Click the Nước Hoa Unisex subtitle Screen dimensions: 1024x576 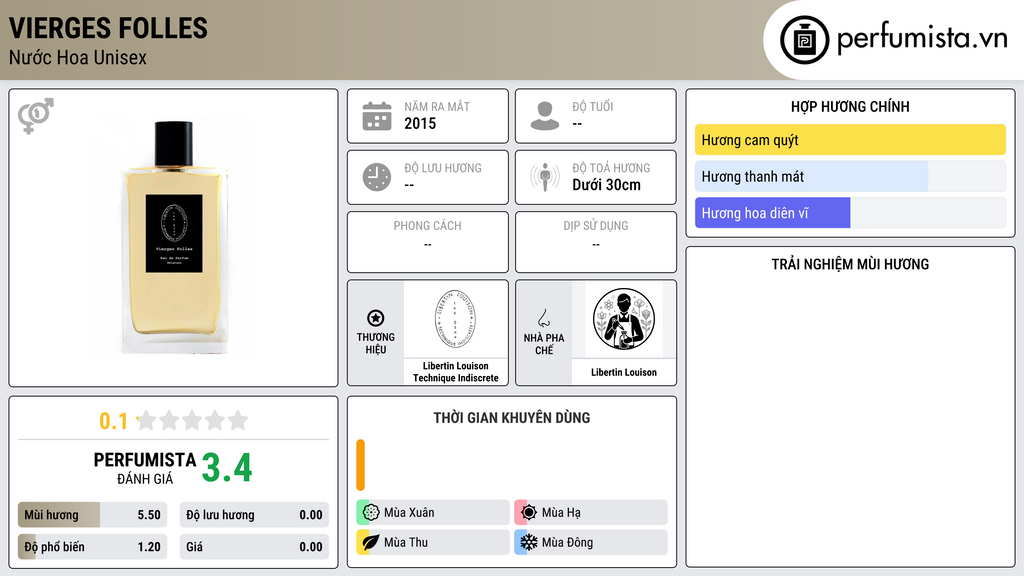(x=78, y=58)
